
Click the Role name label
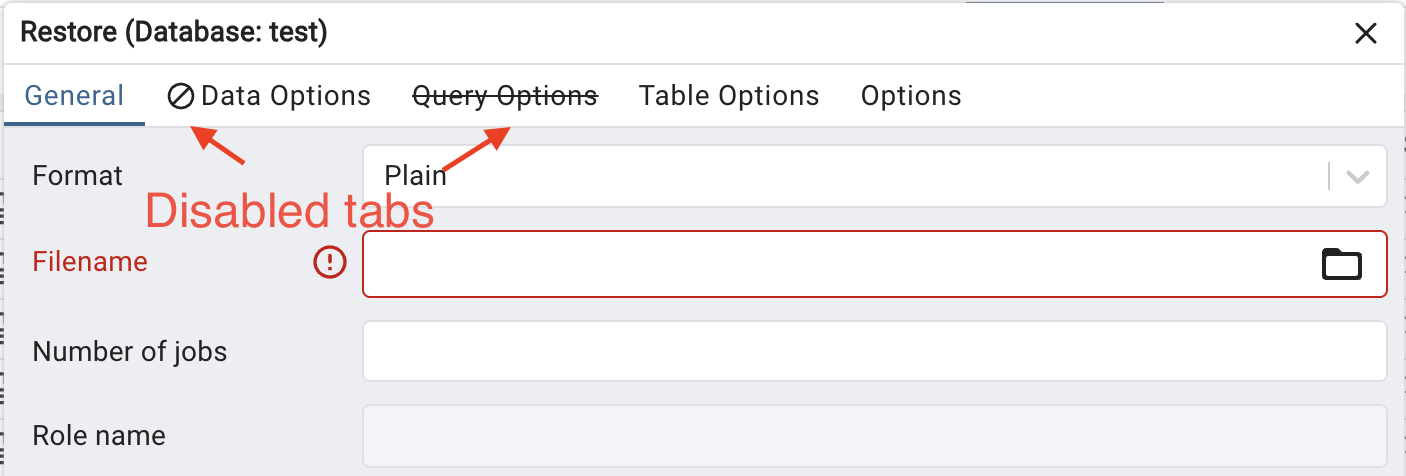coord(99,436)
